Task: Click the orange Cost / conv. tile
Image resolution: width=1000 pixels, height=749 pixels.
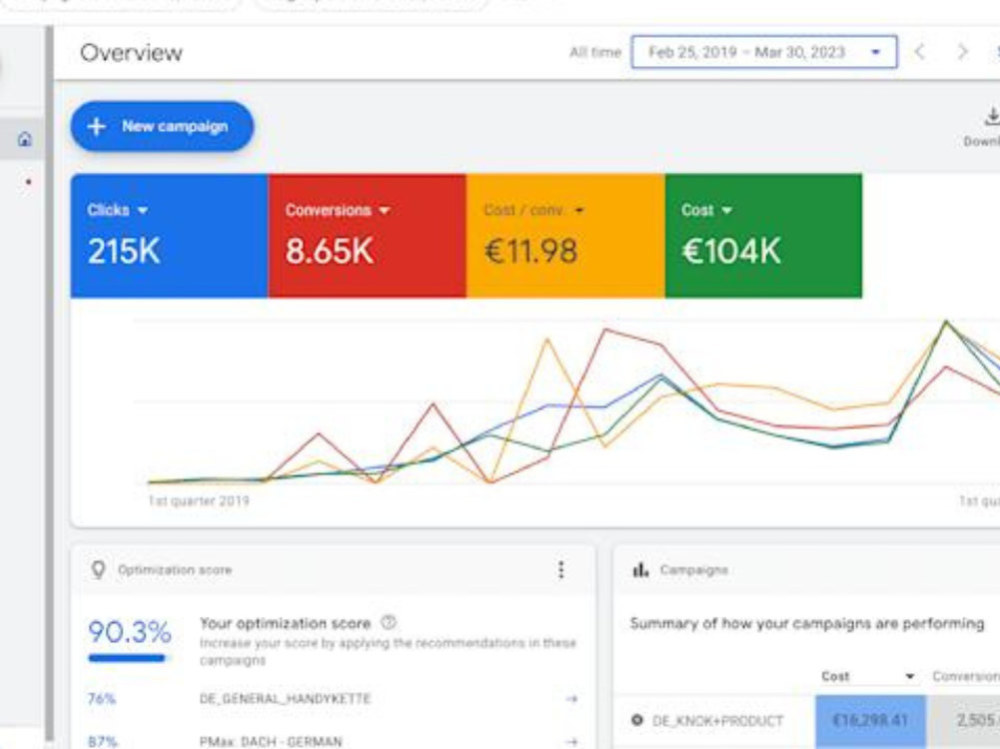Action: coord(566,235)
